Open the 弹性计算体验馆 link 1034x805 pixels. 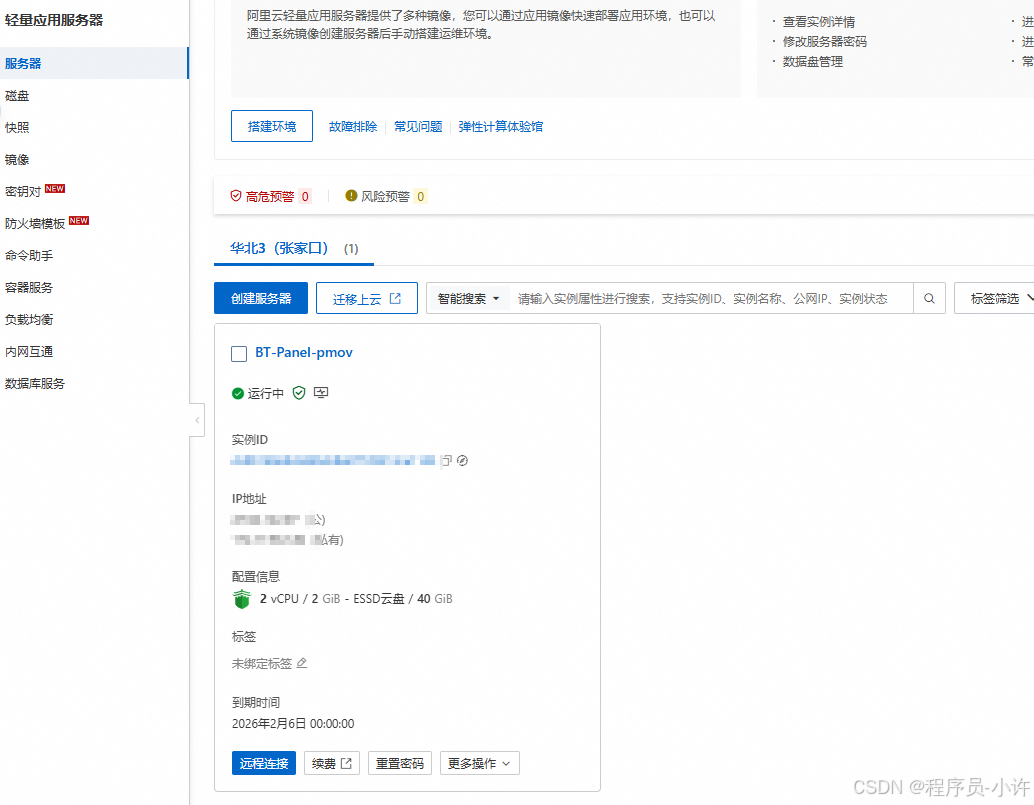501,127
